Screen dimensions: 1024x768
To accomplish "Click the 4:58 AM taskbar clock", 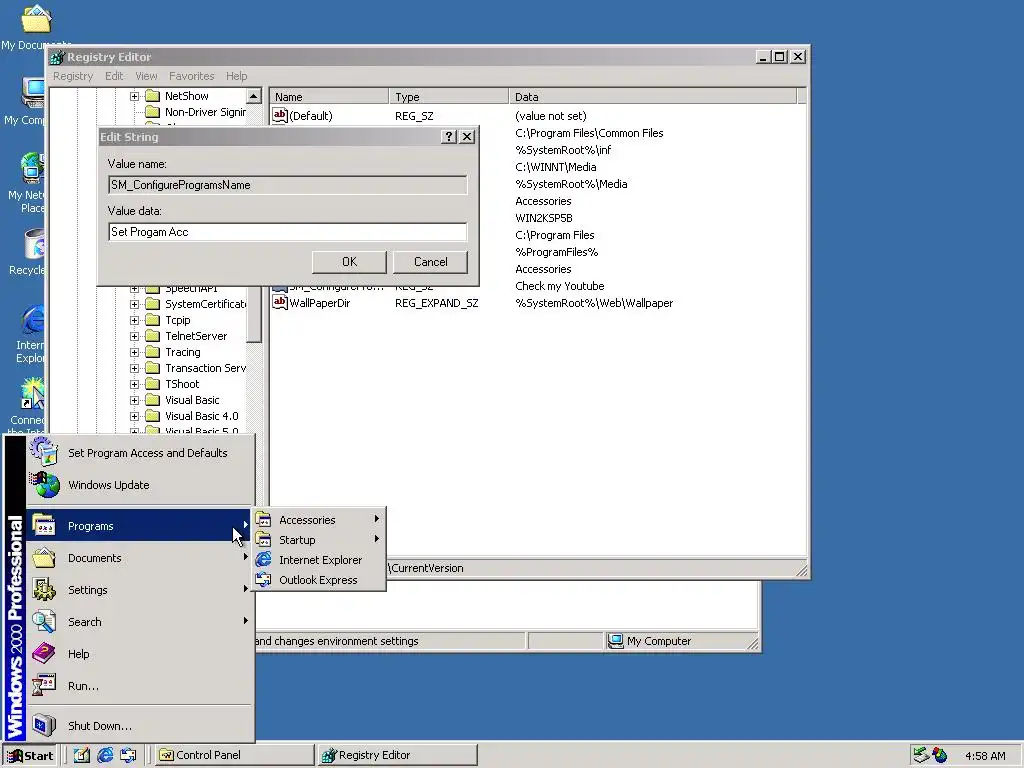I will [985, 756].
